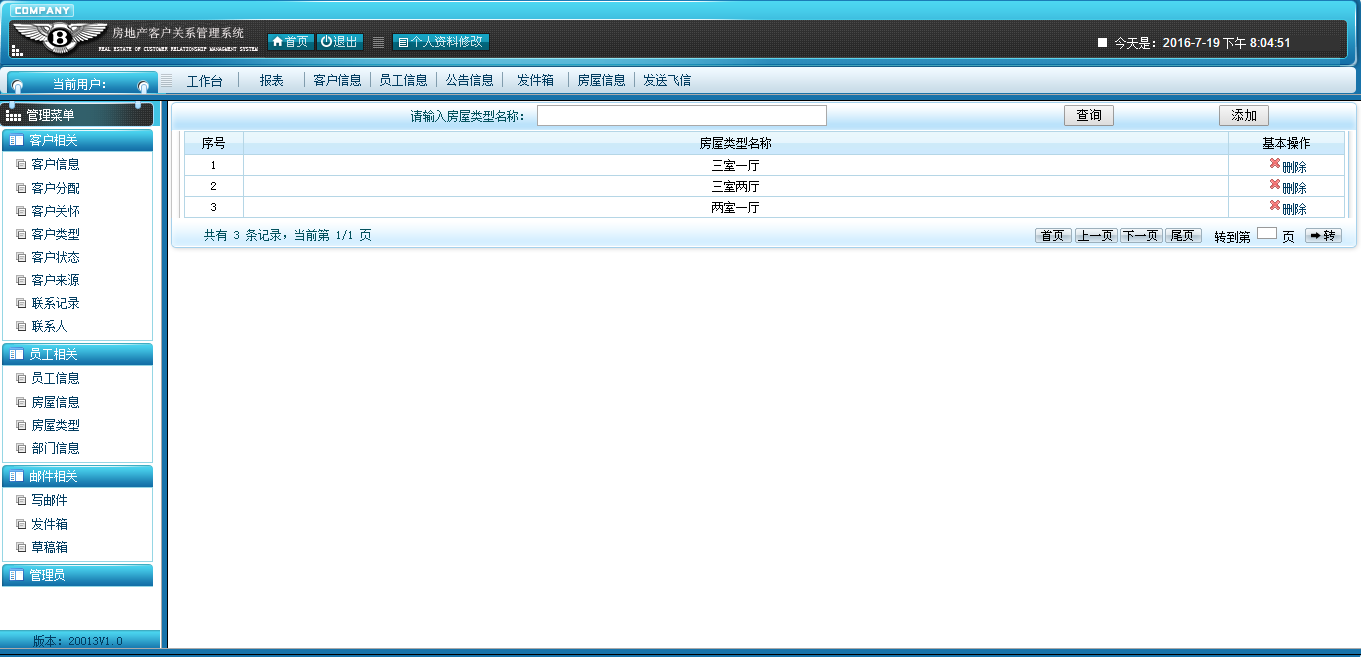Click the Bentley winged logo
Image resolution: width=1361 pixels, height=657 pixels.
tap(59, 38)
